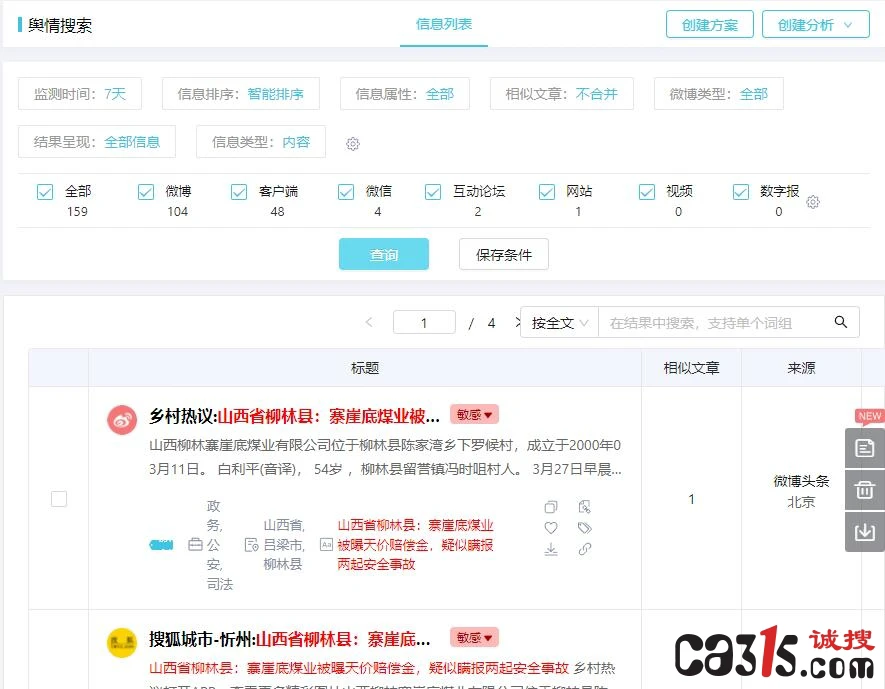Viewport: 885px width, 689px height.
Task: Open 信息排序: 智能排序 filter dropdown
Action: tap(241, 94)
